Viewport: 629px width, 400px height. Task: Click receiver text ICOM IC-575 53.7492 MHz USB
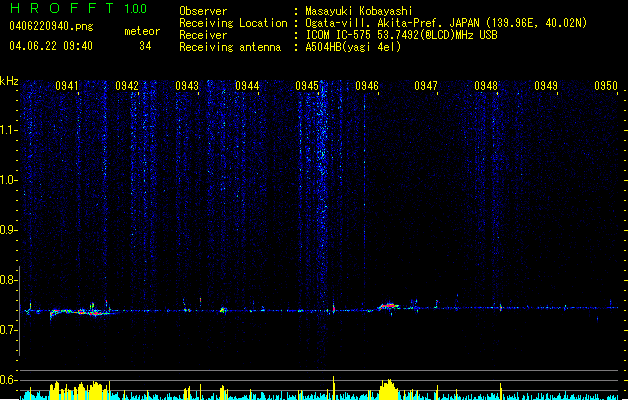pyautogui.click(x=401, y=35)
